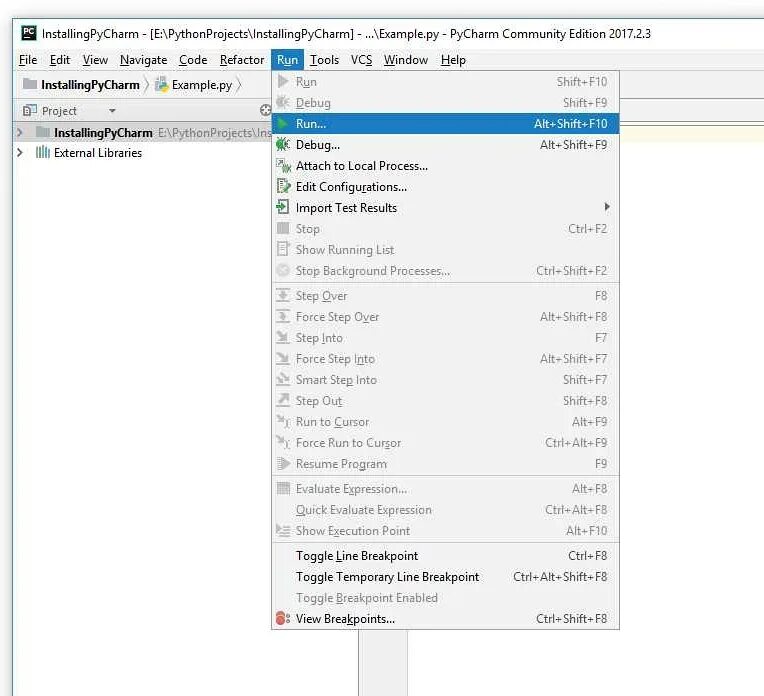The width and height of the screenshot is (764, 696).
Task: Click the grayed Step Into icon
Action: click(x=283, y=338)
